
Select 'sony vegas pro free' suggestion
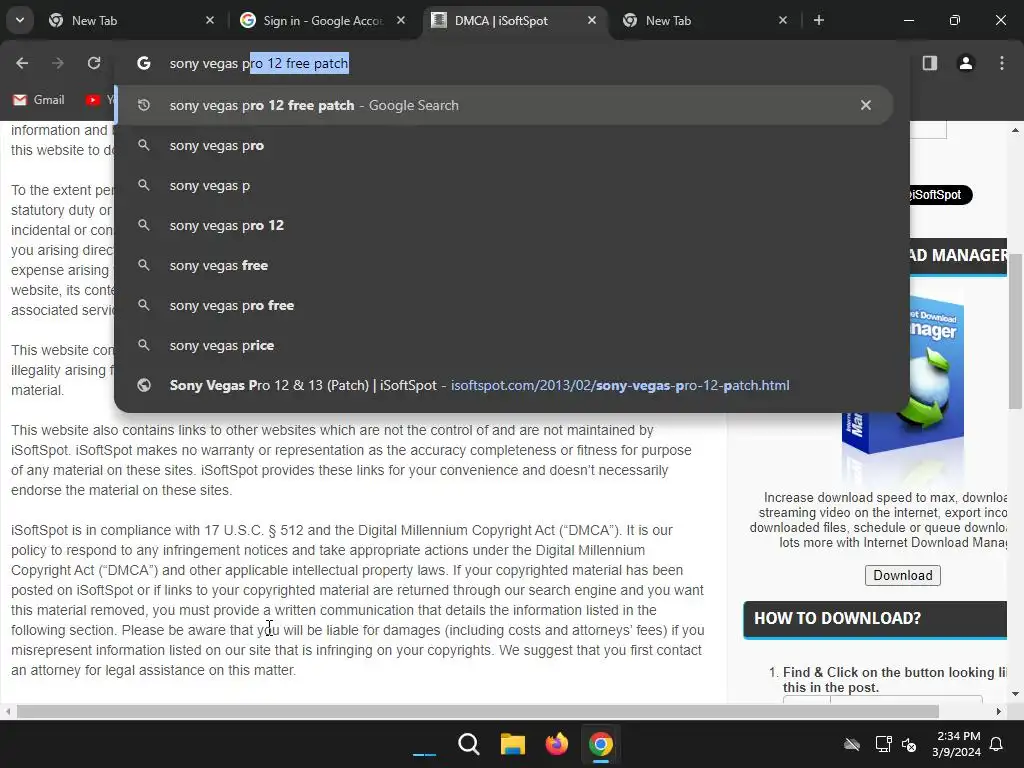(x=504, y=305)
